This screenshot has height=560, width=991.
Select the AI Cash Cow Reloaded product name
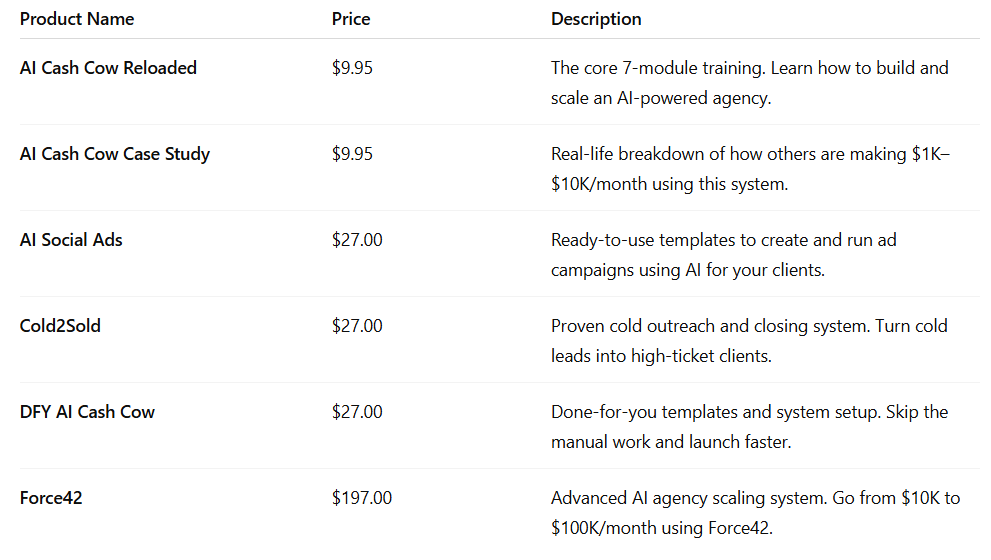coord(108,68)
